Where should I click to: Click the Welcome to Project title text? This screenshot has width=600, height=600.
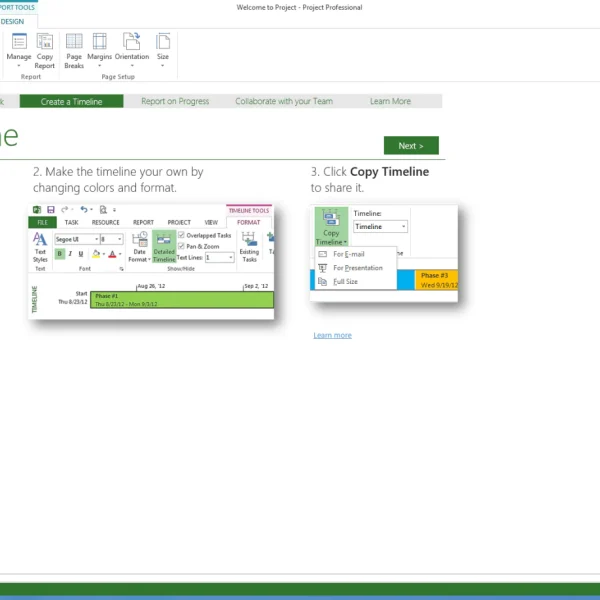299,7
